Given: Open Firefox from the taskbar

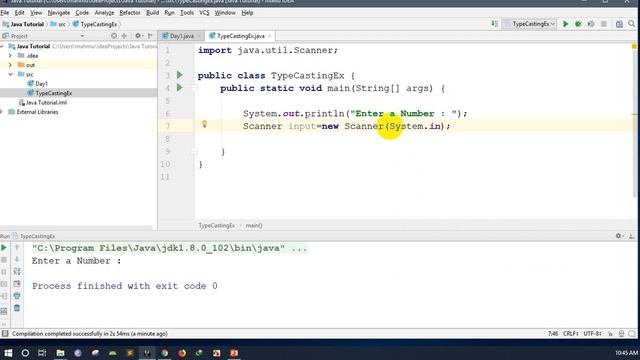Looking at the screenshot, I should point(182,353).
